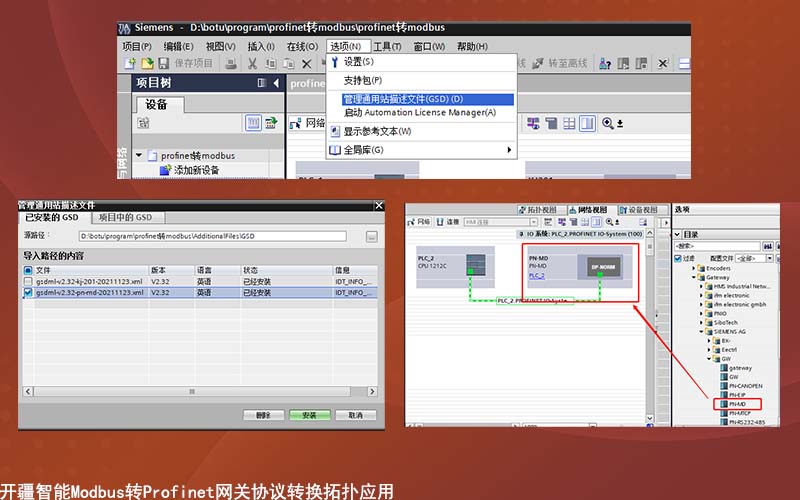Click the 取消 button in GSD dialog
Viewport: 800px width, 500px height.
click(355, 415)
